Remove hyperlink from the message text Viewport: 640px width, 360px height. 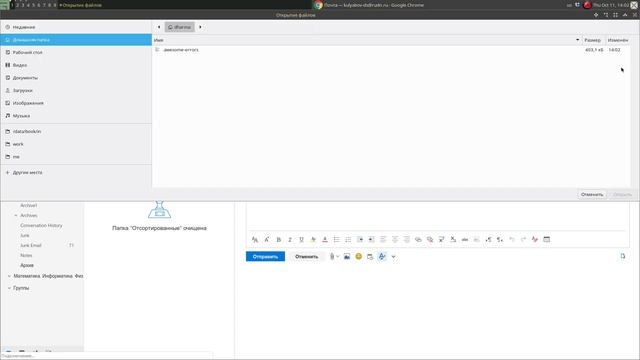430,240
